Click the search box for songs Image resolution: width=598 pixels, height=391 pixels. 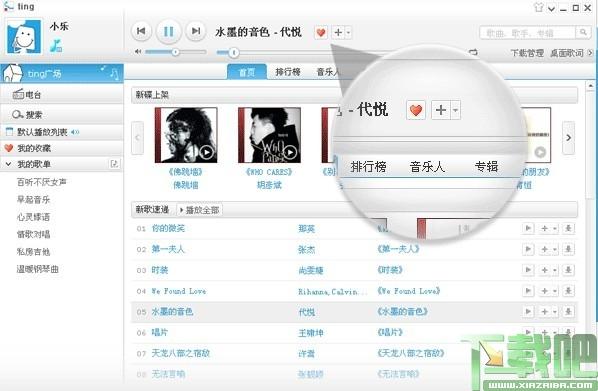pyautogui.click(x=527, y=33)
